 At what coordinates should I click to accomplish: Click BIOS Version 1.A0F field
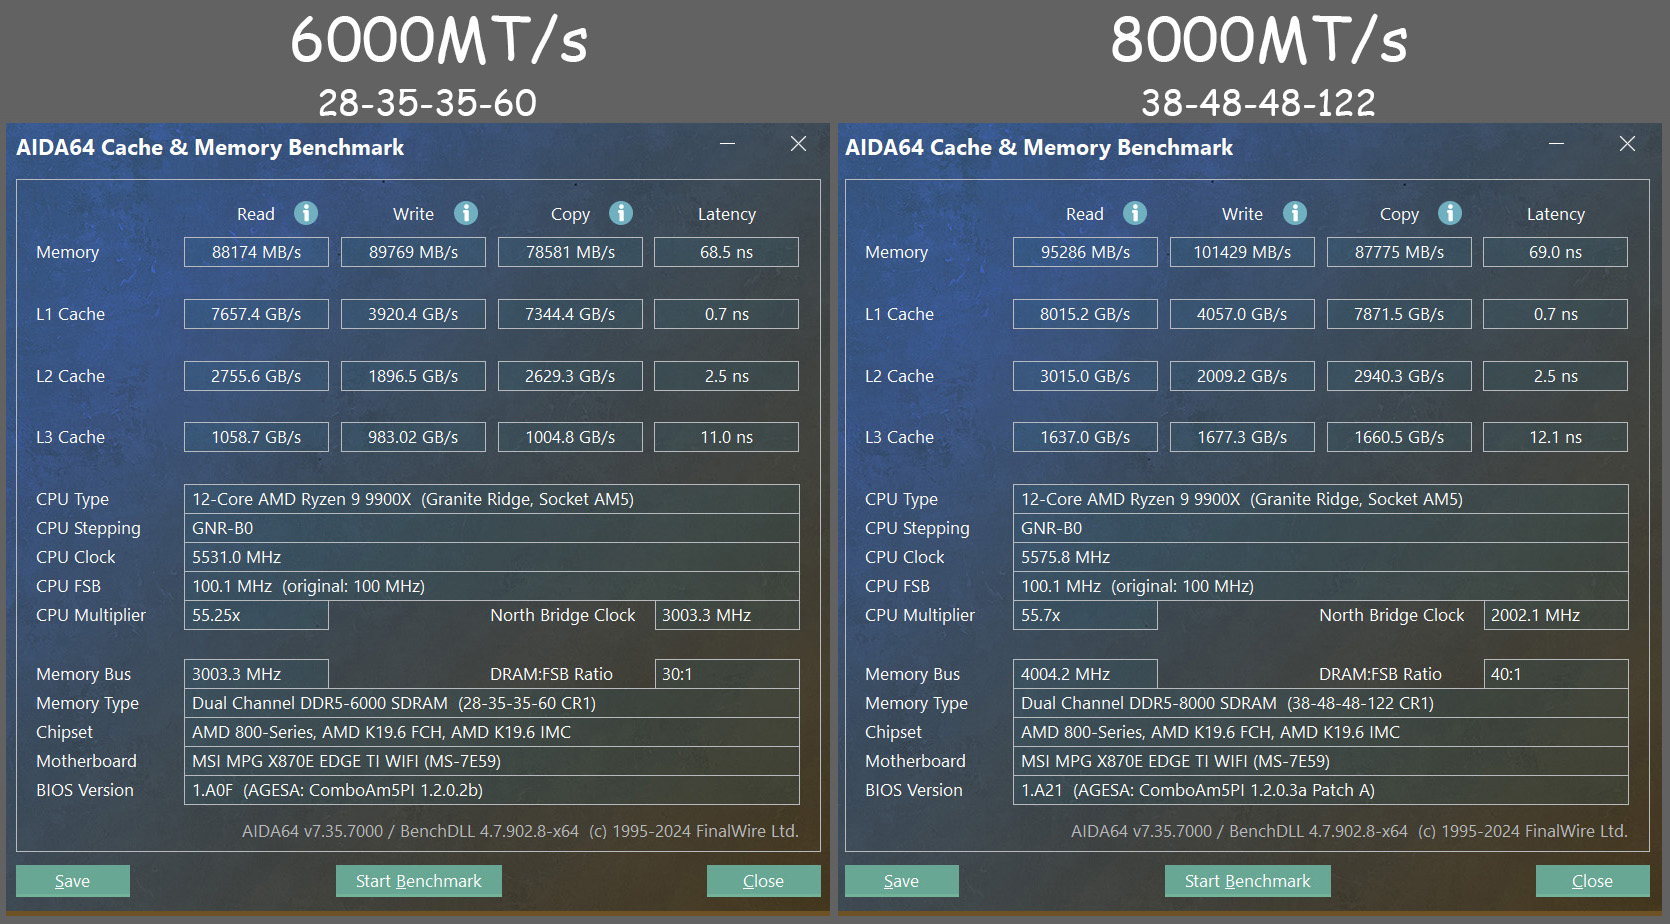(x=491, y=790)
